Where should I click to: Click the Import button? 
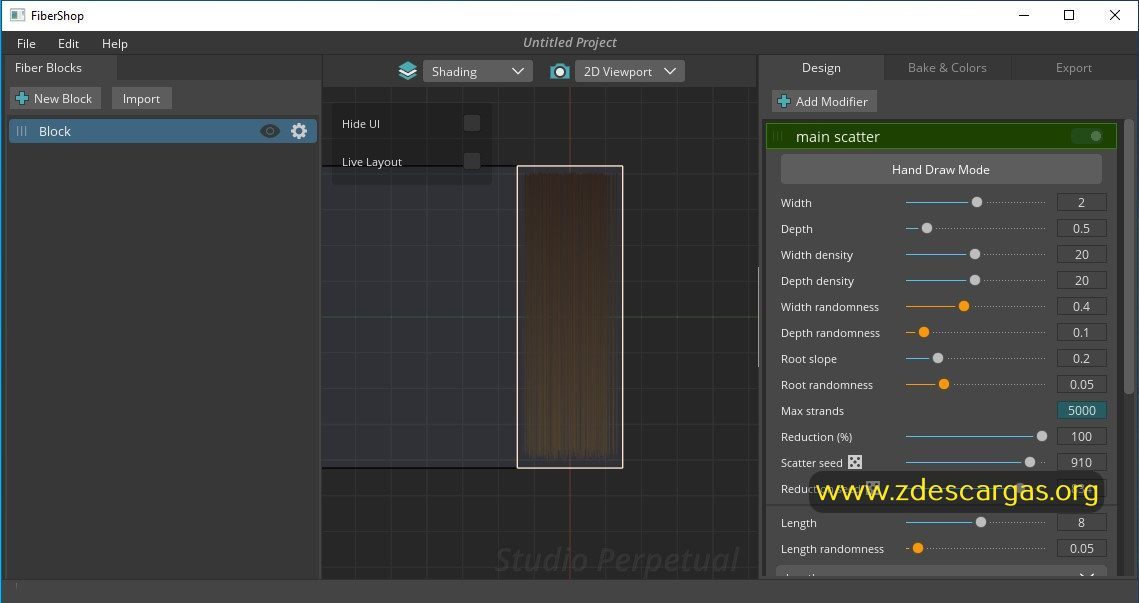(x=142, y=99)
